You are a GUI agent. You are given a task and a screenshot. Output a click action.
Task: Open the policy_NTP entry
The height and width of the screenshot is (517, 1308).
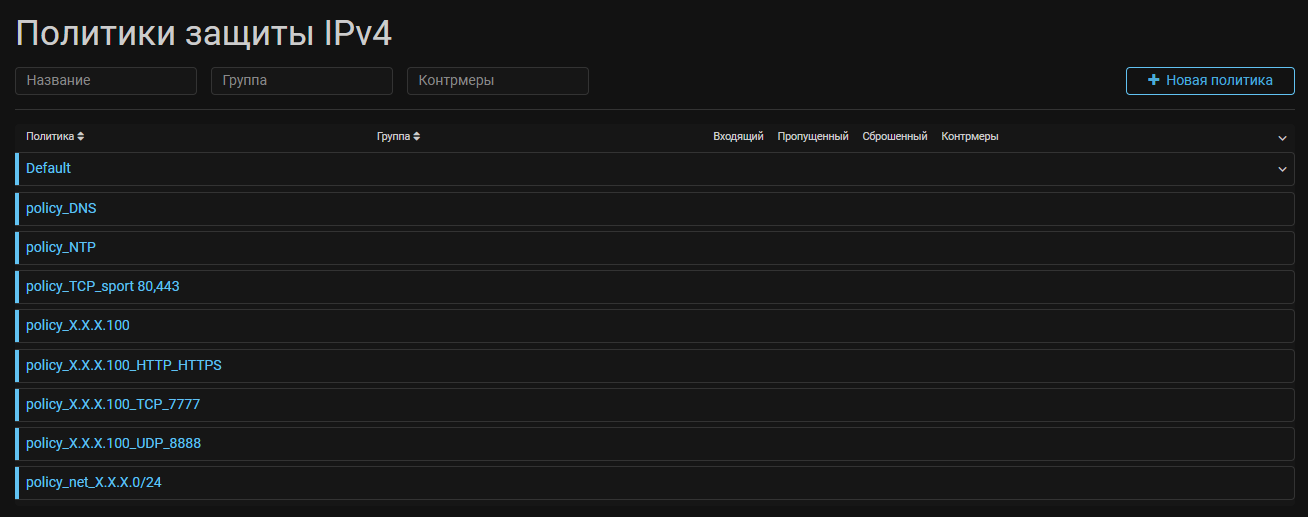click(61, 247)
